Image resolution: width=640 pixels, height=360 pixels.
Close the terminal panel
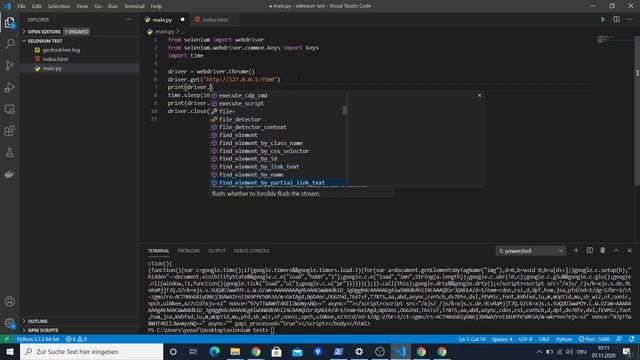[x=629, y=250]
